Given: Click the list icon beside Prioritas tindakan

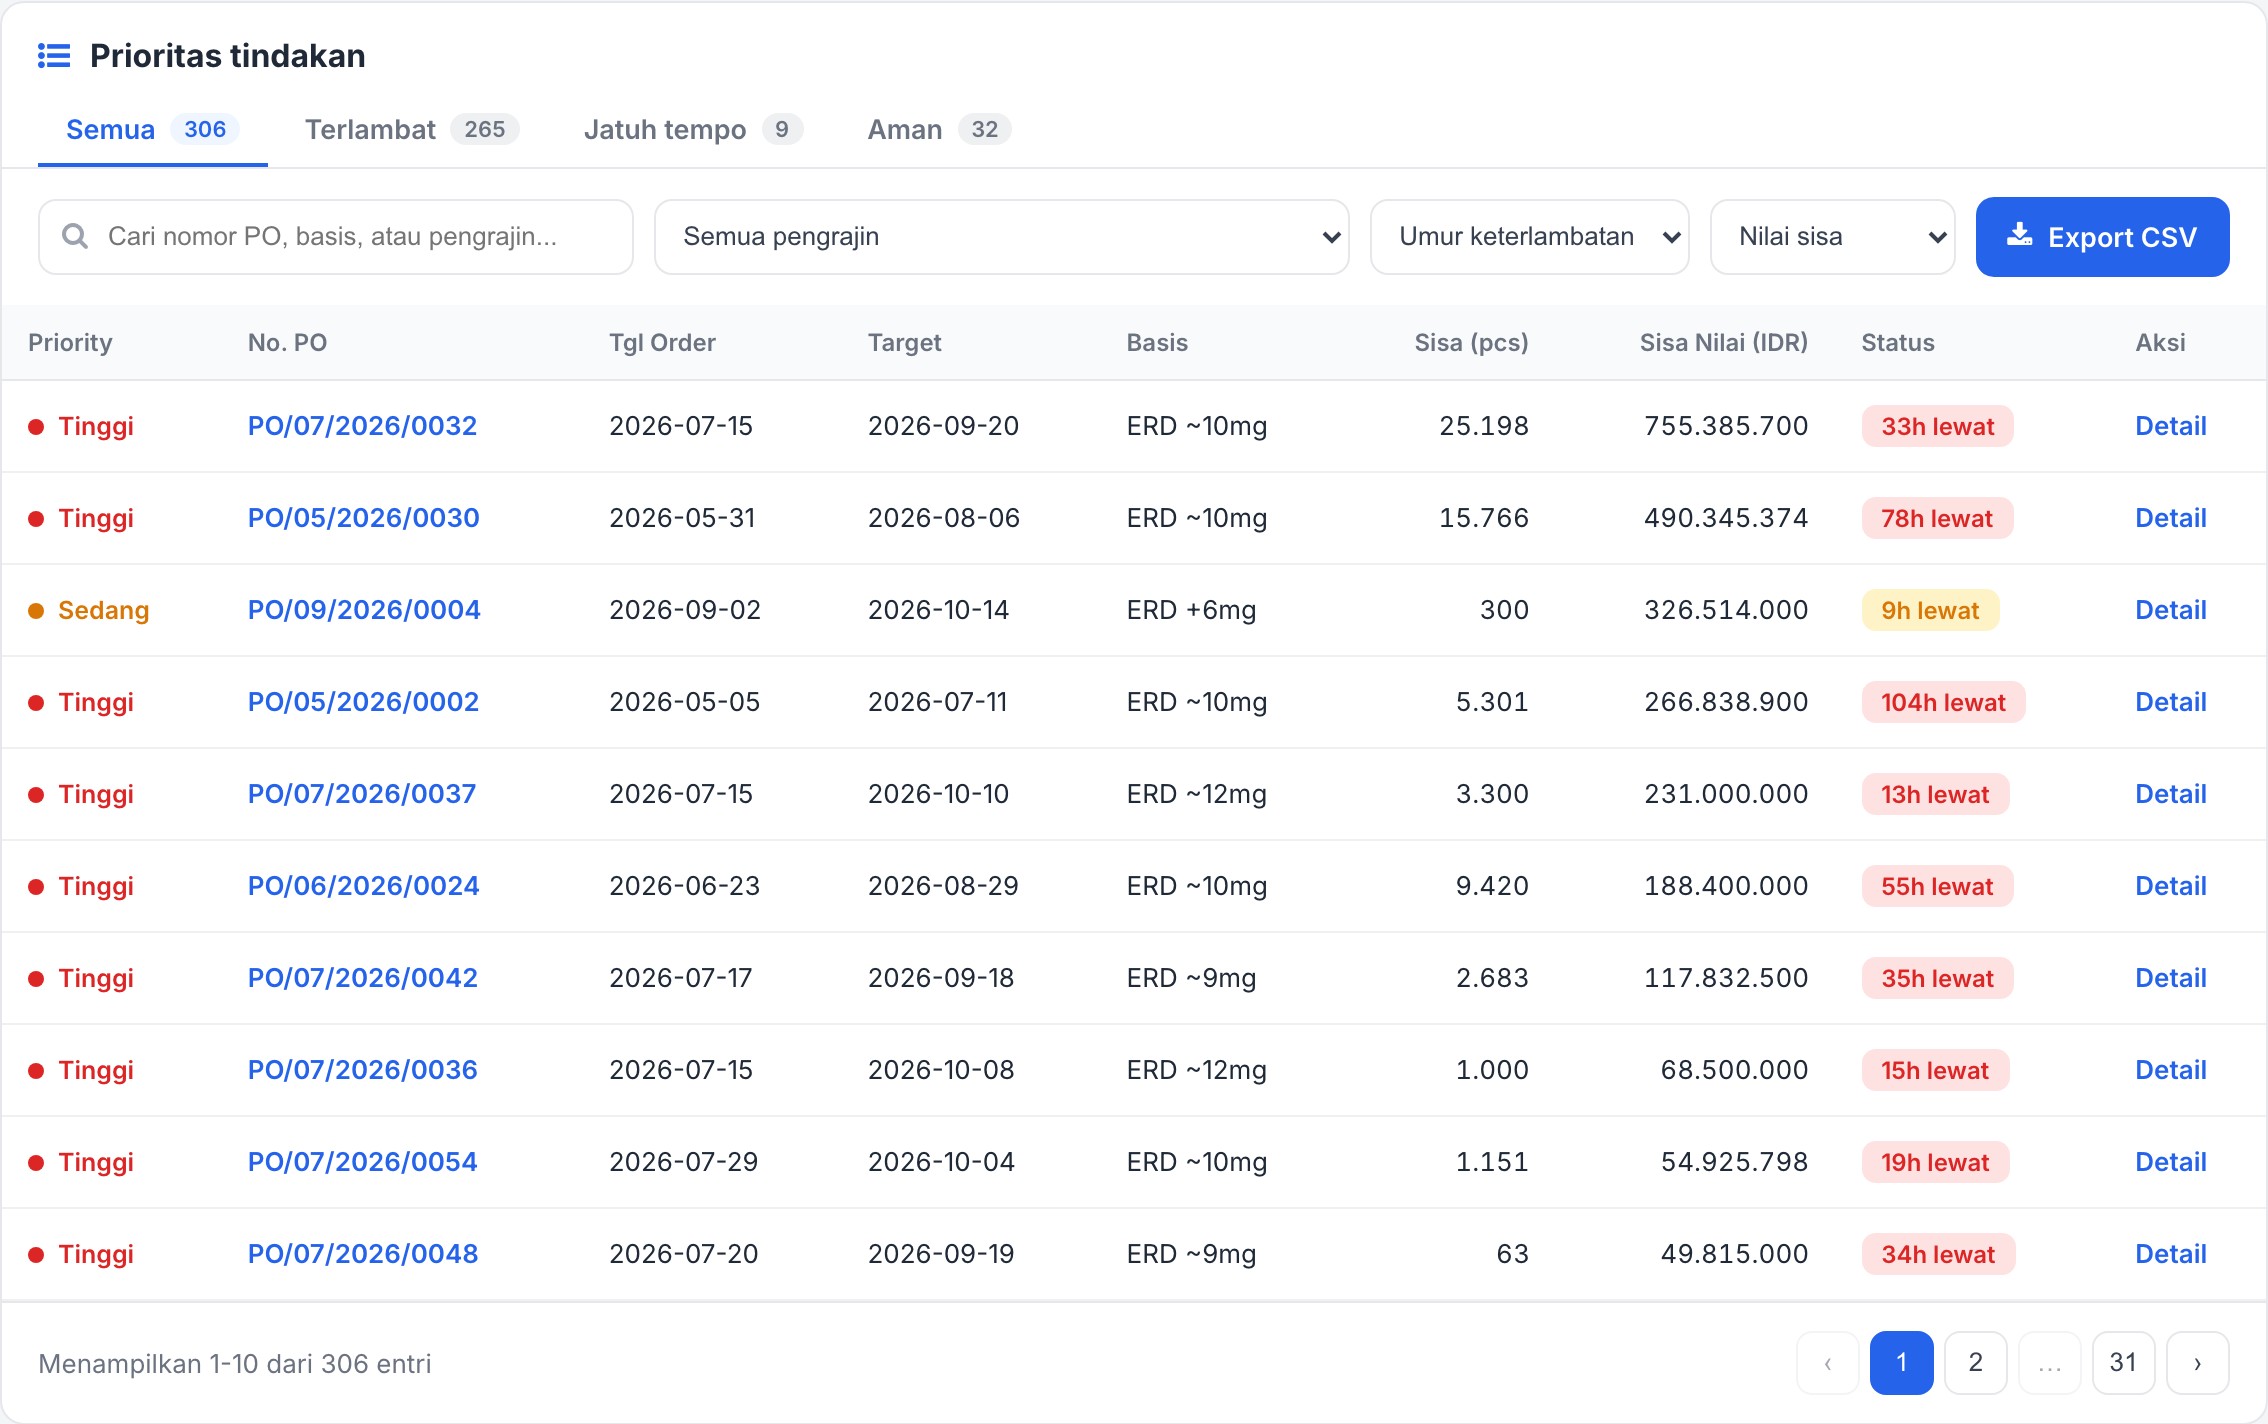Looking at the screenshot, I should coord(54,56).
